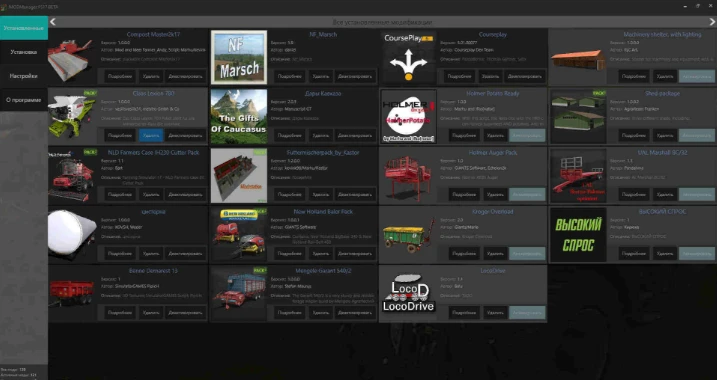Deactivate the NF_Marsch mod
The height and width of the screenshot is (380, 717).
[x=355, y=76]
